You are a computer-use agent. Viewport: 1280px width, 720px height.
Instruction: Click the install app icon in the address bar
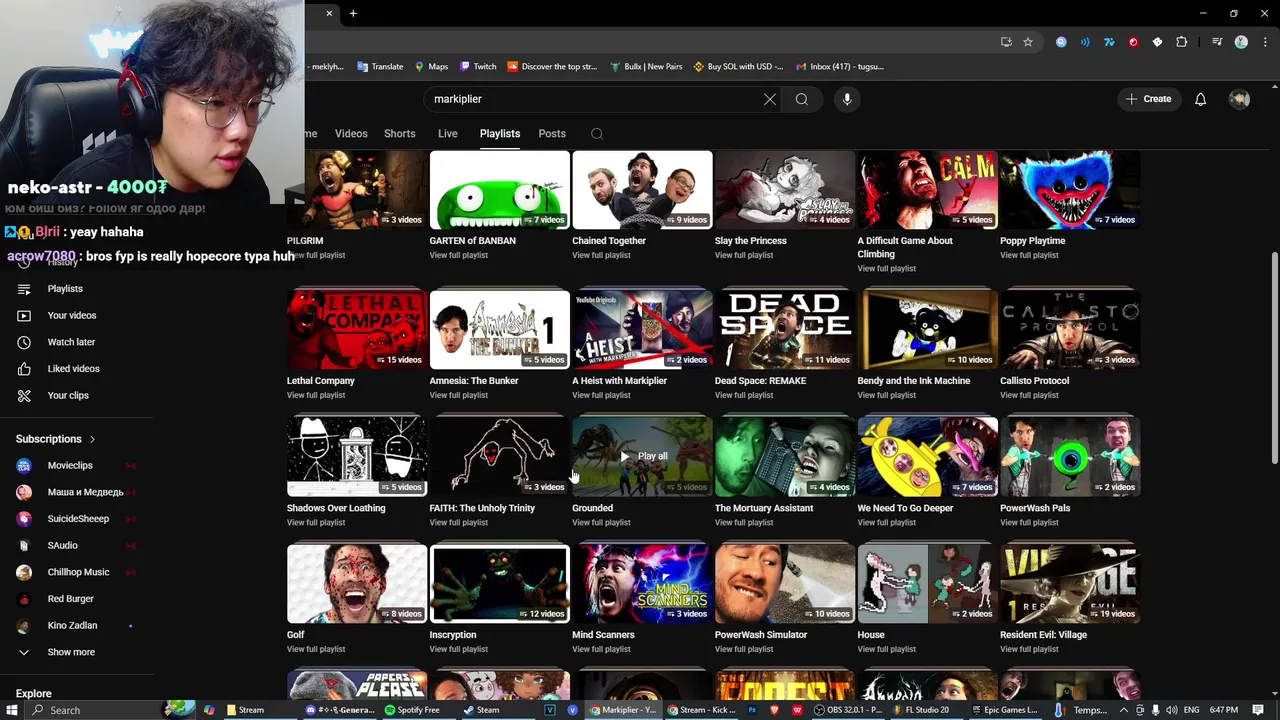[x=1006, y=42]
